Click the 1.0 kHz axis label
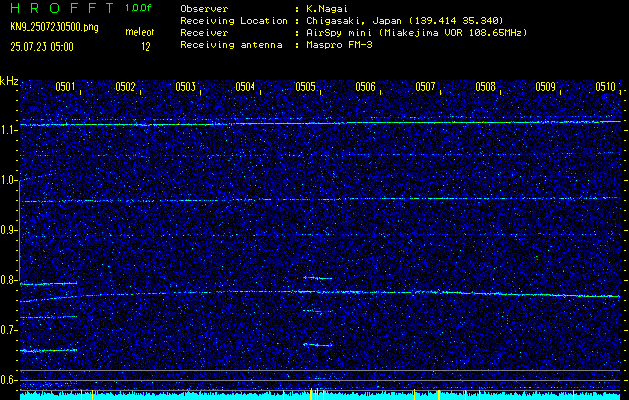Image resolution: width=629 pixels, height=400 pixels. [x=8, y=181]
